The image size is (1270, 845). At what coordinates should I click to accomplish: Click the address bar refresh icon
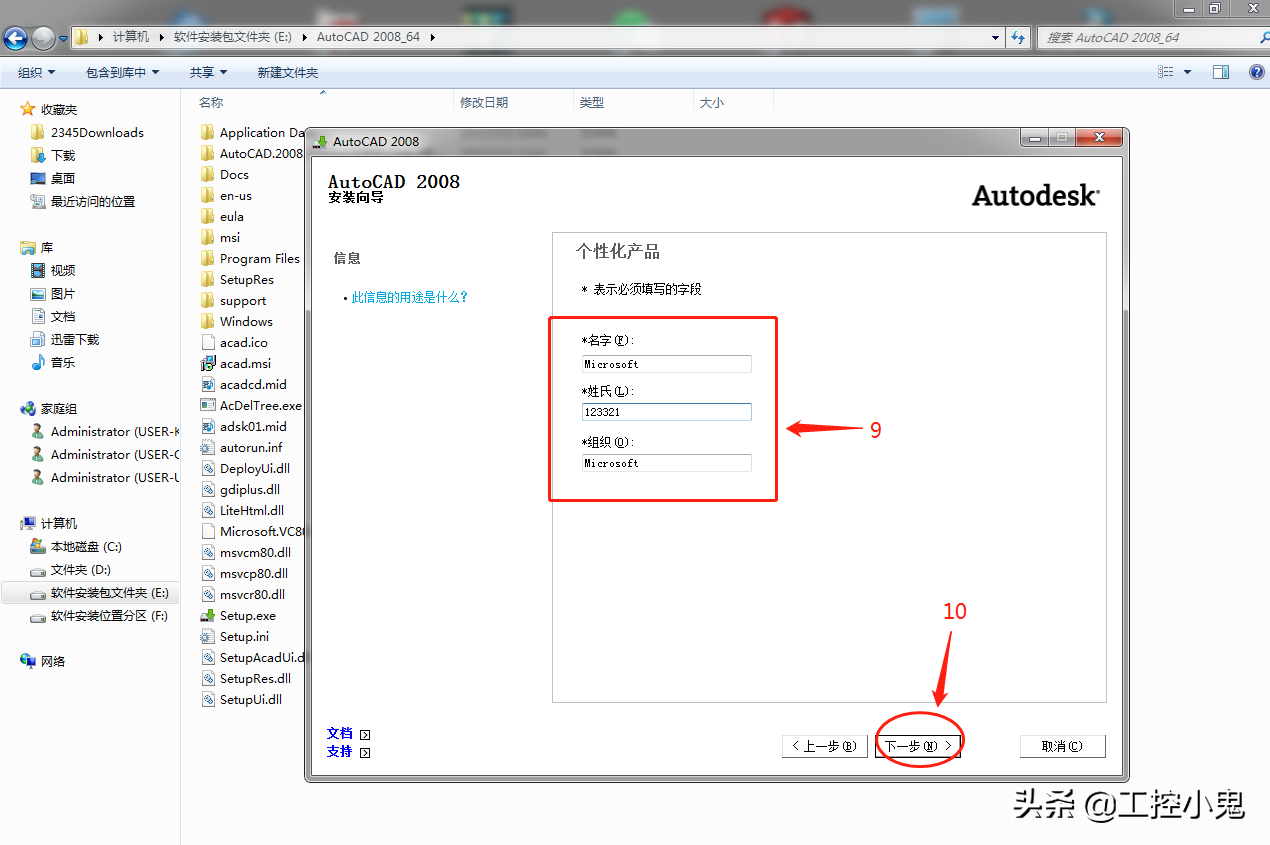1018,37
